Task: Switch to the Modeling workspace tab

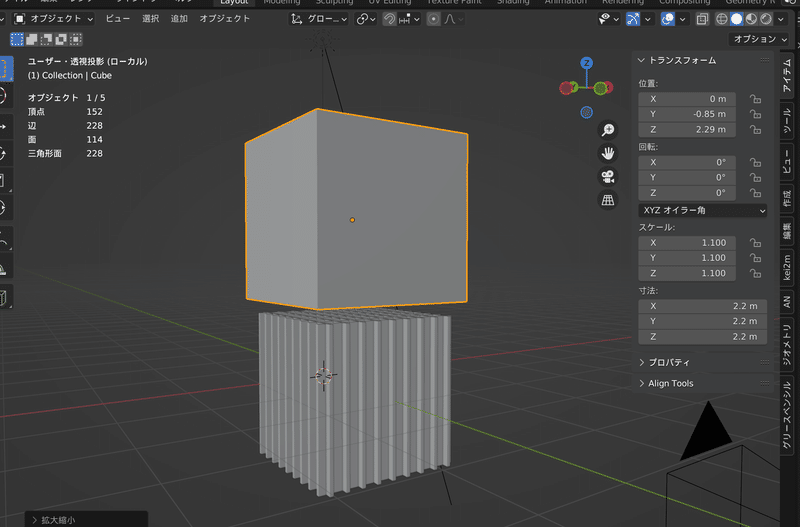Action: pos(282,2)
